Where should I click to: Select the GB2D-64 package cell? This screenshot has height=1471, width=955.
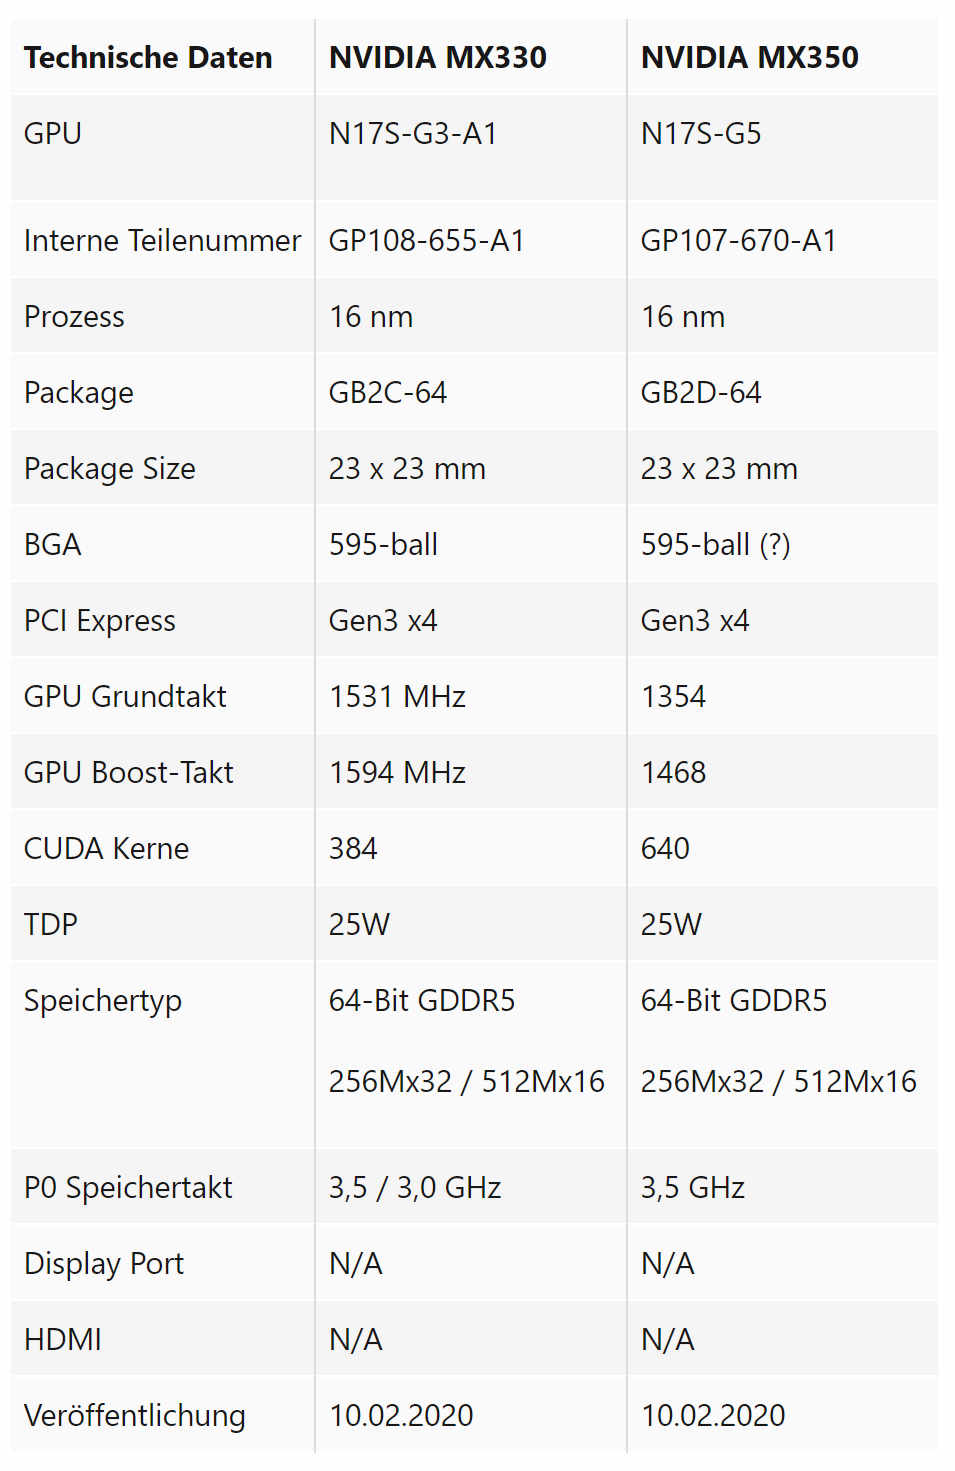701,393
